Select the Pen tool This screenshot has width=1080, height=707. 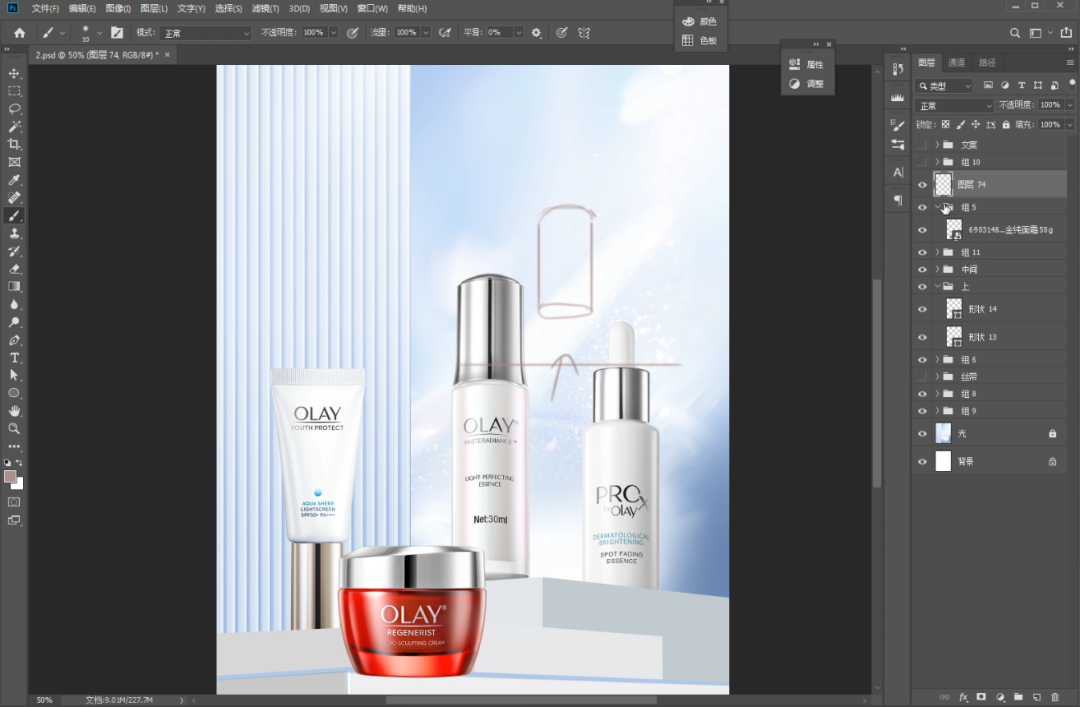(x=14, y=340)
